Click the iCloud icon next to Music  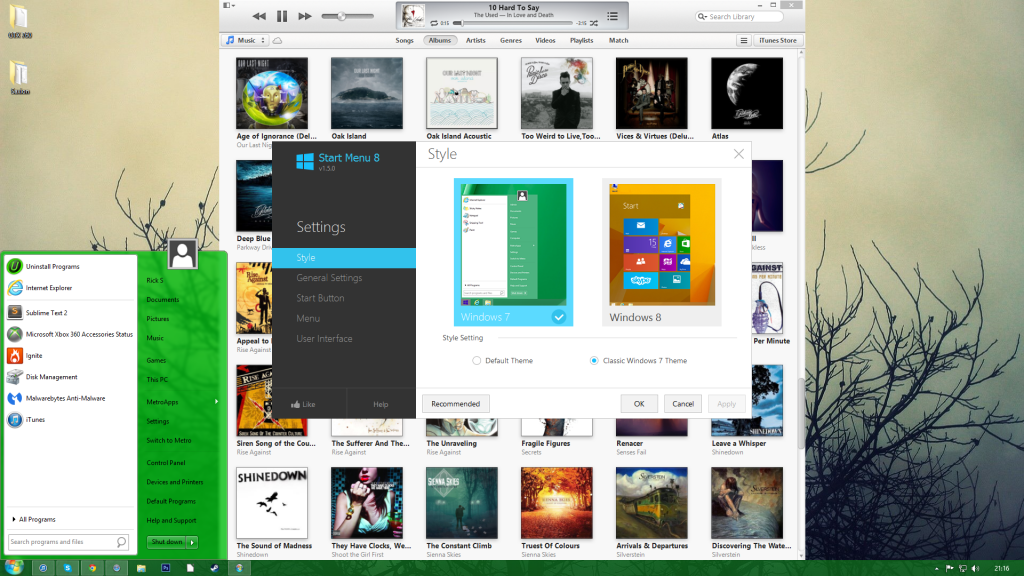pos(278,40)
